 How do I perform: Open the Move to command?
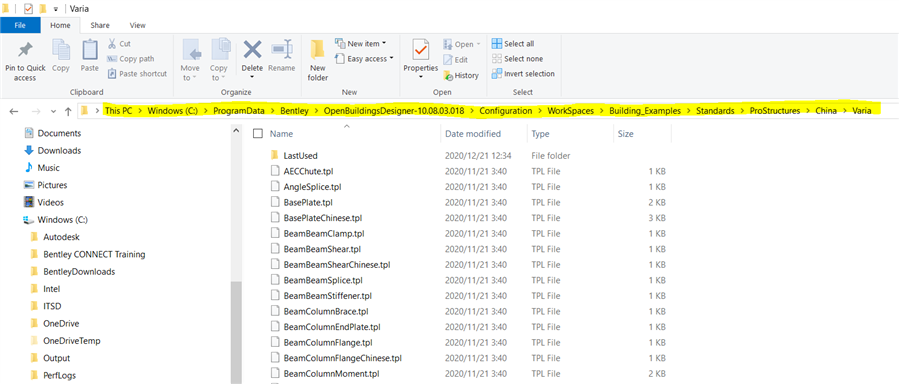(x=191, y=60)
